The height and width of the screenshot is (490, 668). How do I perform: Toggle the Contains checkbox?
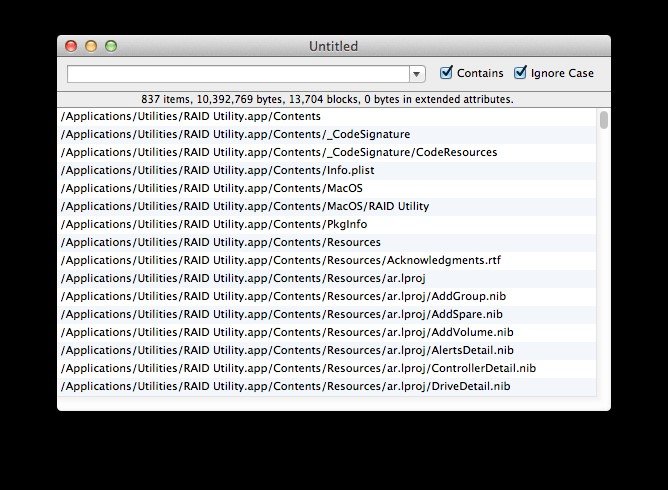tap(446, 73)
